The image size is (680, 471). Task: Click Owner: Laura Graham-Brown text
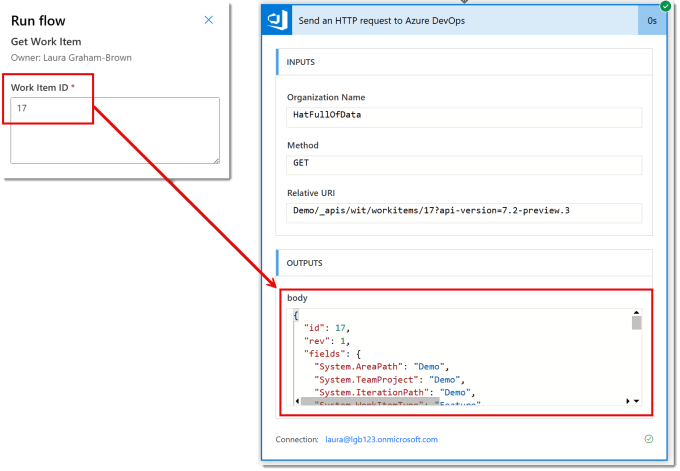71,58
